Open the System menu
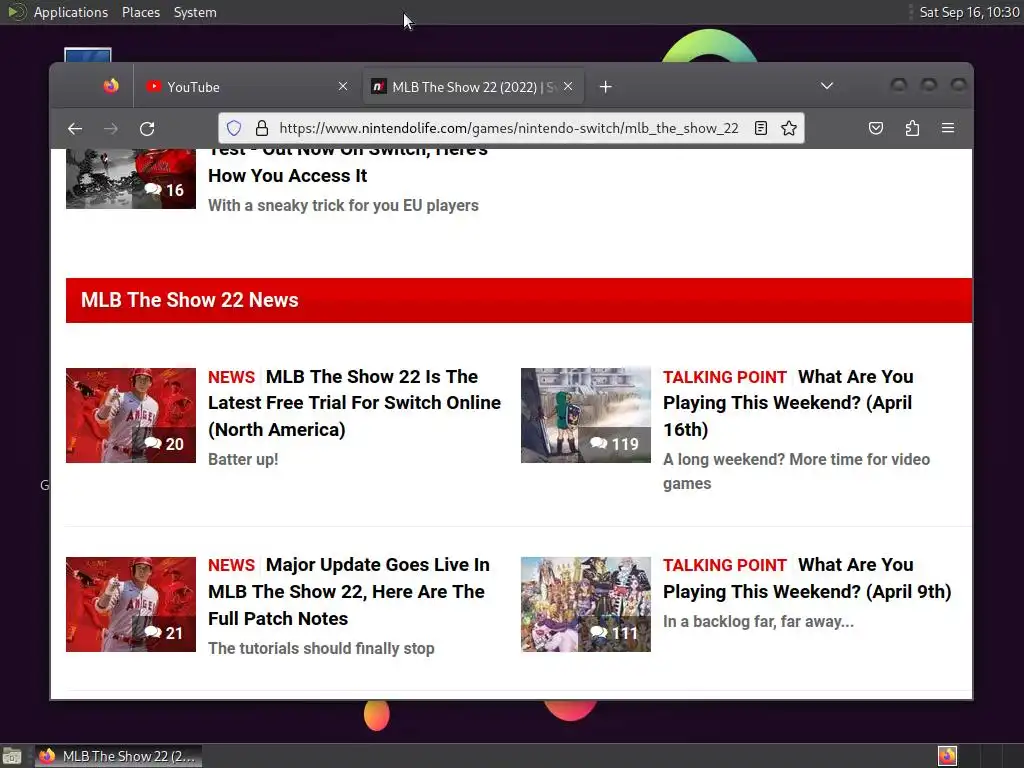 [x=195, y=12]
